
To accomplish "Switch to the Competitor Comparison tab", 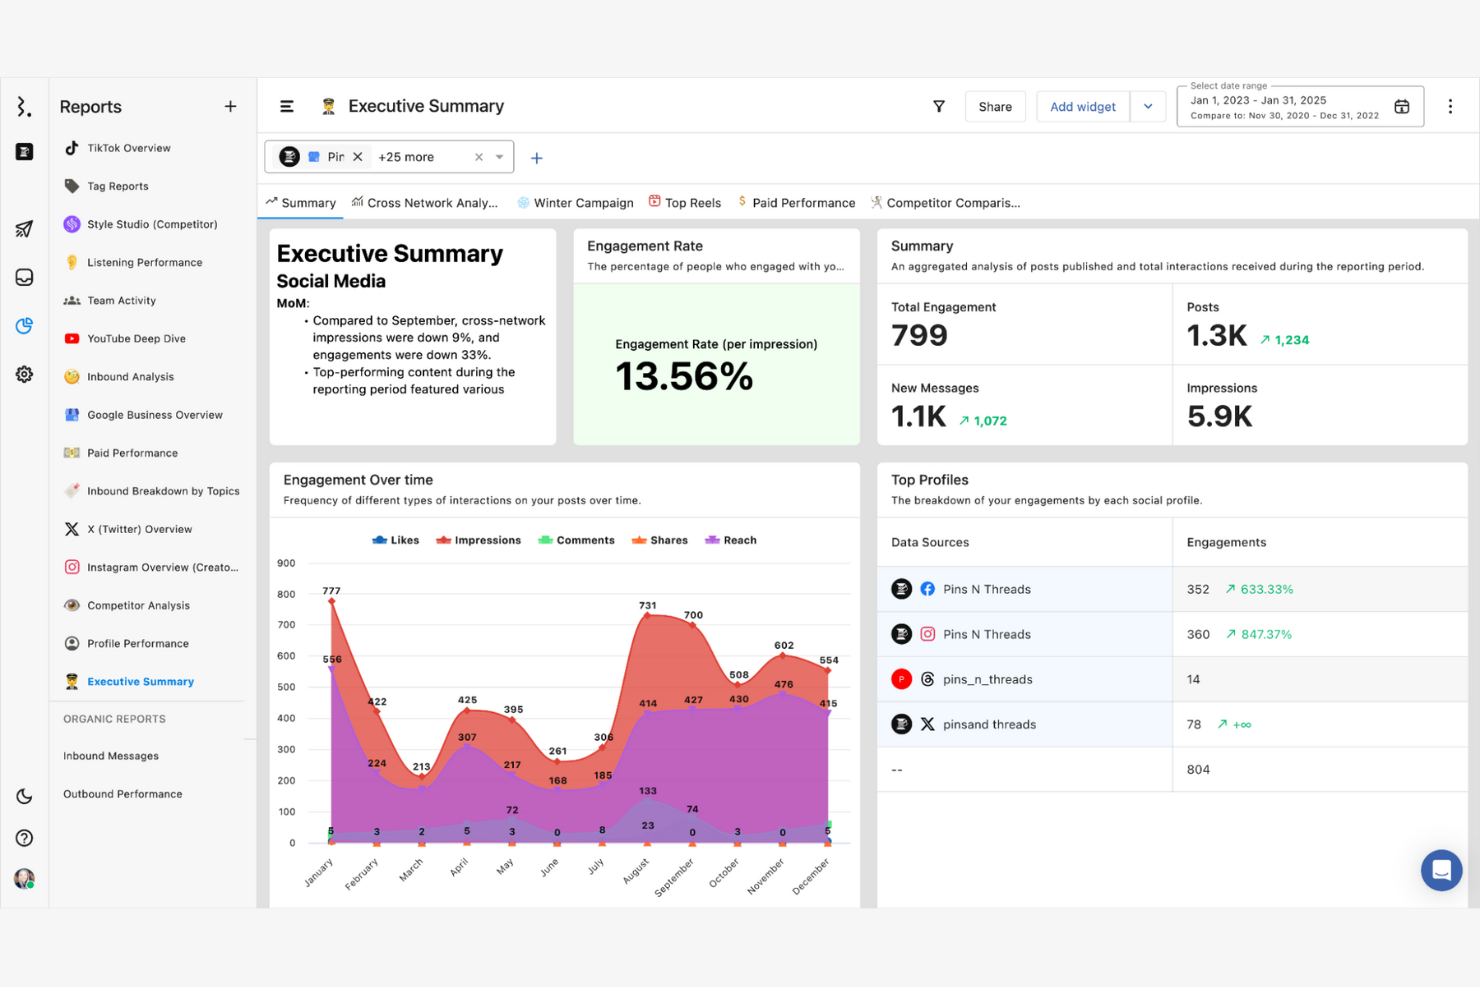I will pos(945,202).
